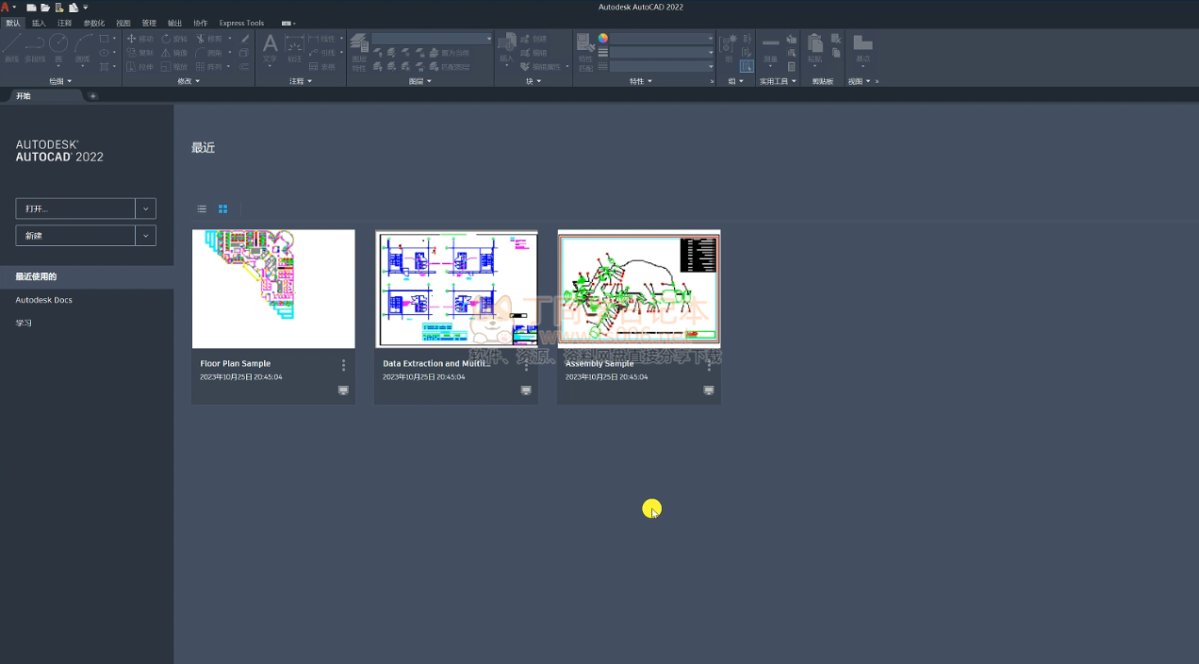Image resolution: width=1199 pixels, height=664 pixels.
Task: Click the 新建 (New) button
Action: coord(75,235)
